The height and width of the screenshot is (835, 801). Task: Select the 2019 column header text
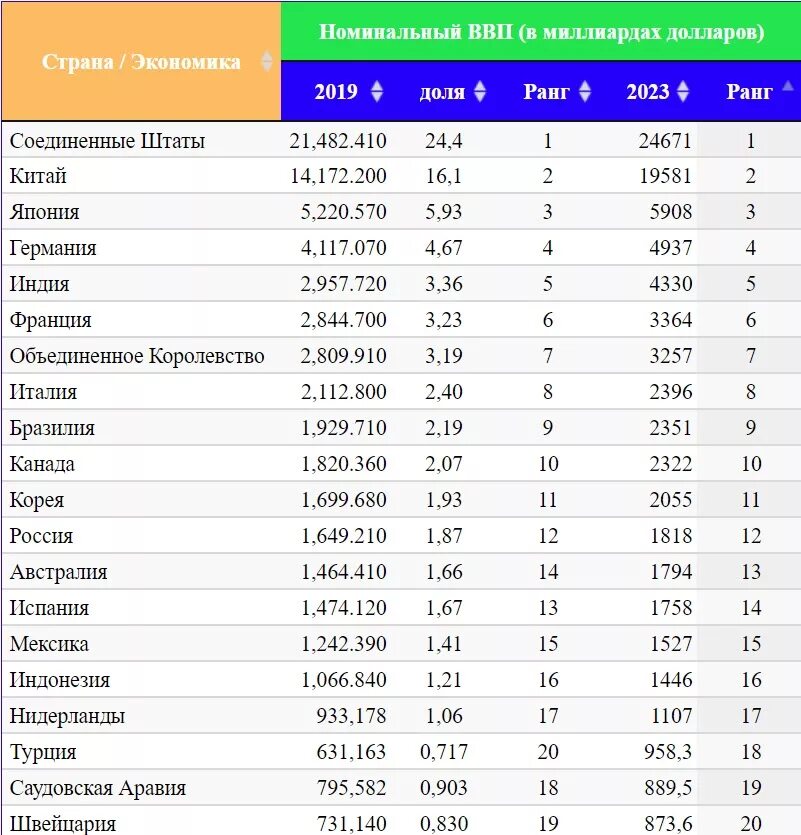pos(336,92)
